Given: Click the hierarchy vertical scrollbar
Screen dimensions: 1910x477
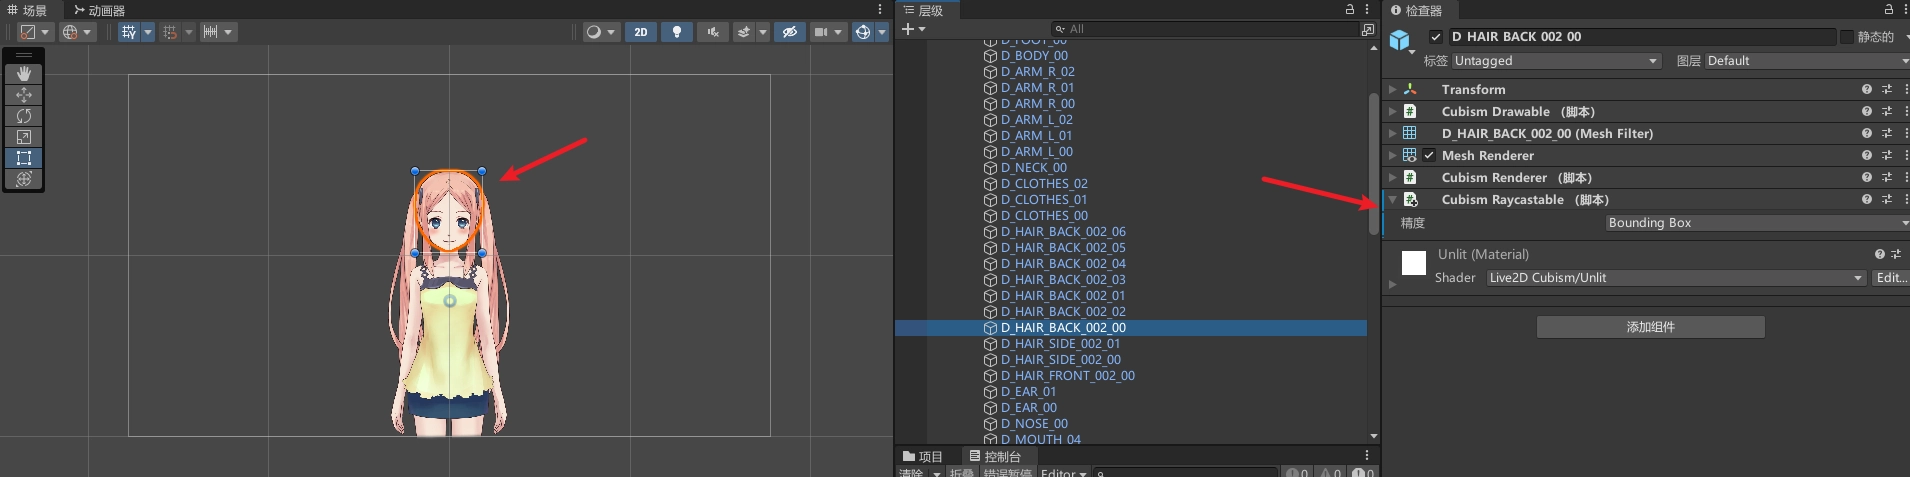Looking at the screenshot, I should pos(1373,165).
